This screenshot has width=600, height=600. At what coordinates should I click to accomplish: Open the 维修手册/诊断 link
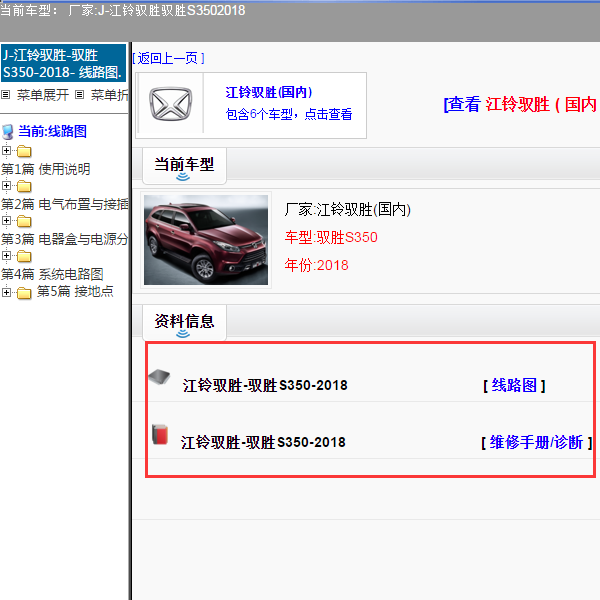(x=536, y=442)
